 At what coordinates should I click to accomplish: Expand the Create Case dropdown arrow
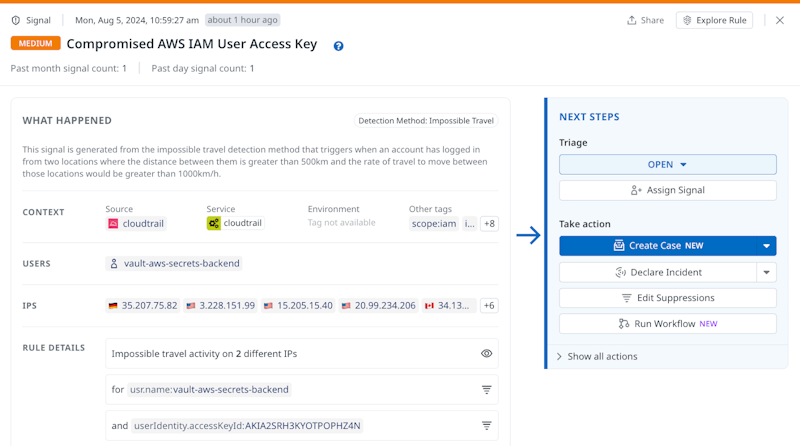tap(767, 246)
